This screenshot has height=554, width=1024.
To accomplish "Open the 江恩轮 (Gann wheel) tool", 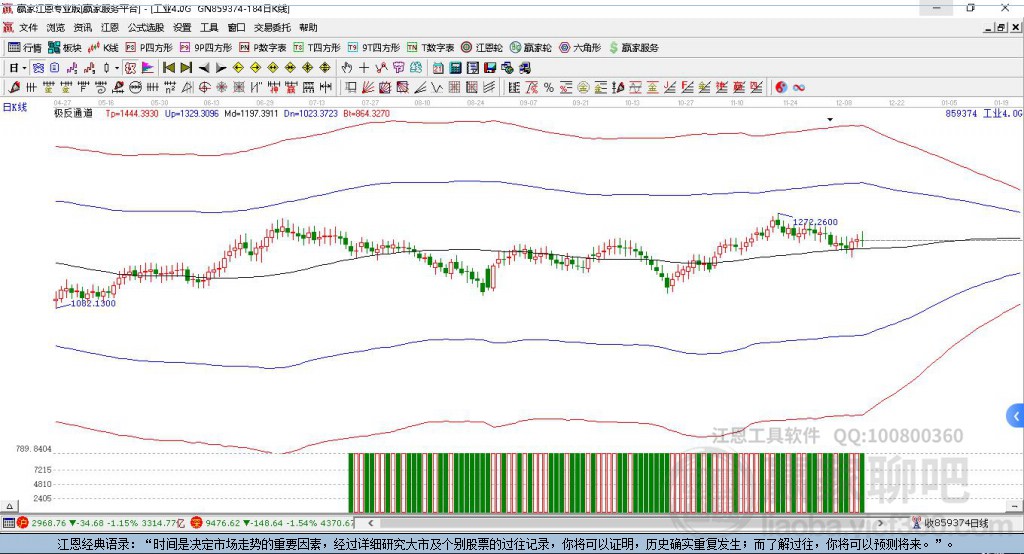I will click(x=482, y=47).
